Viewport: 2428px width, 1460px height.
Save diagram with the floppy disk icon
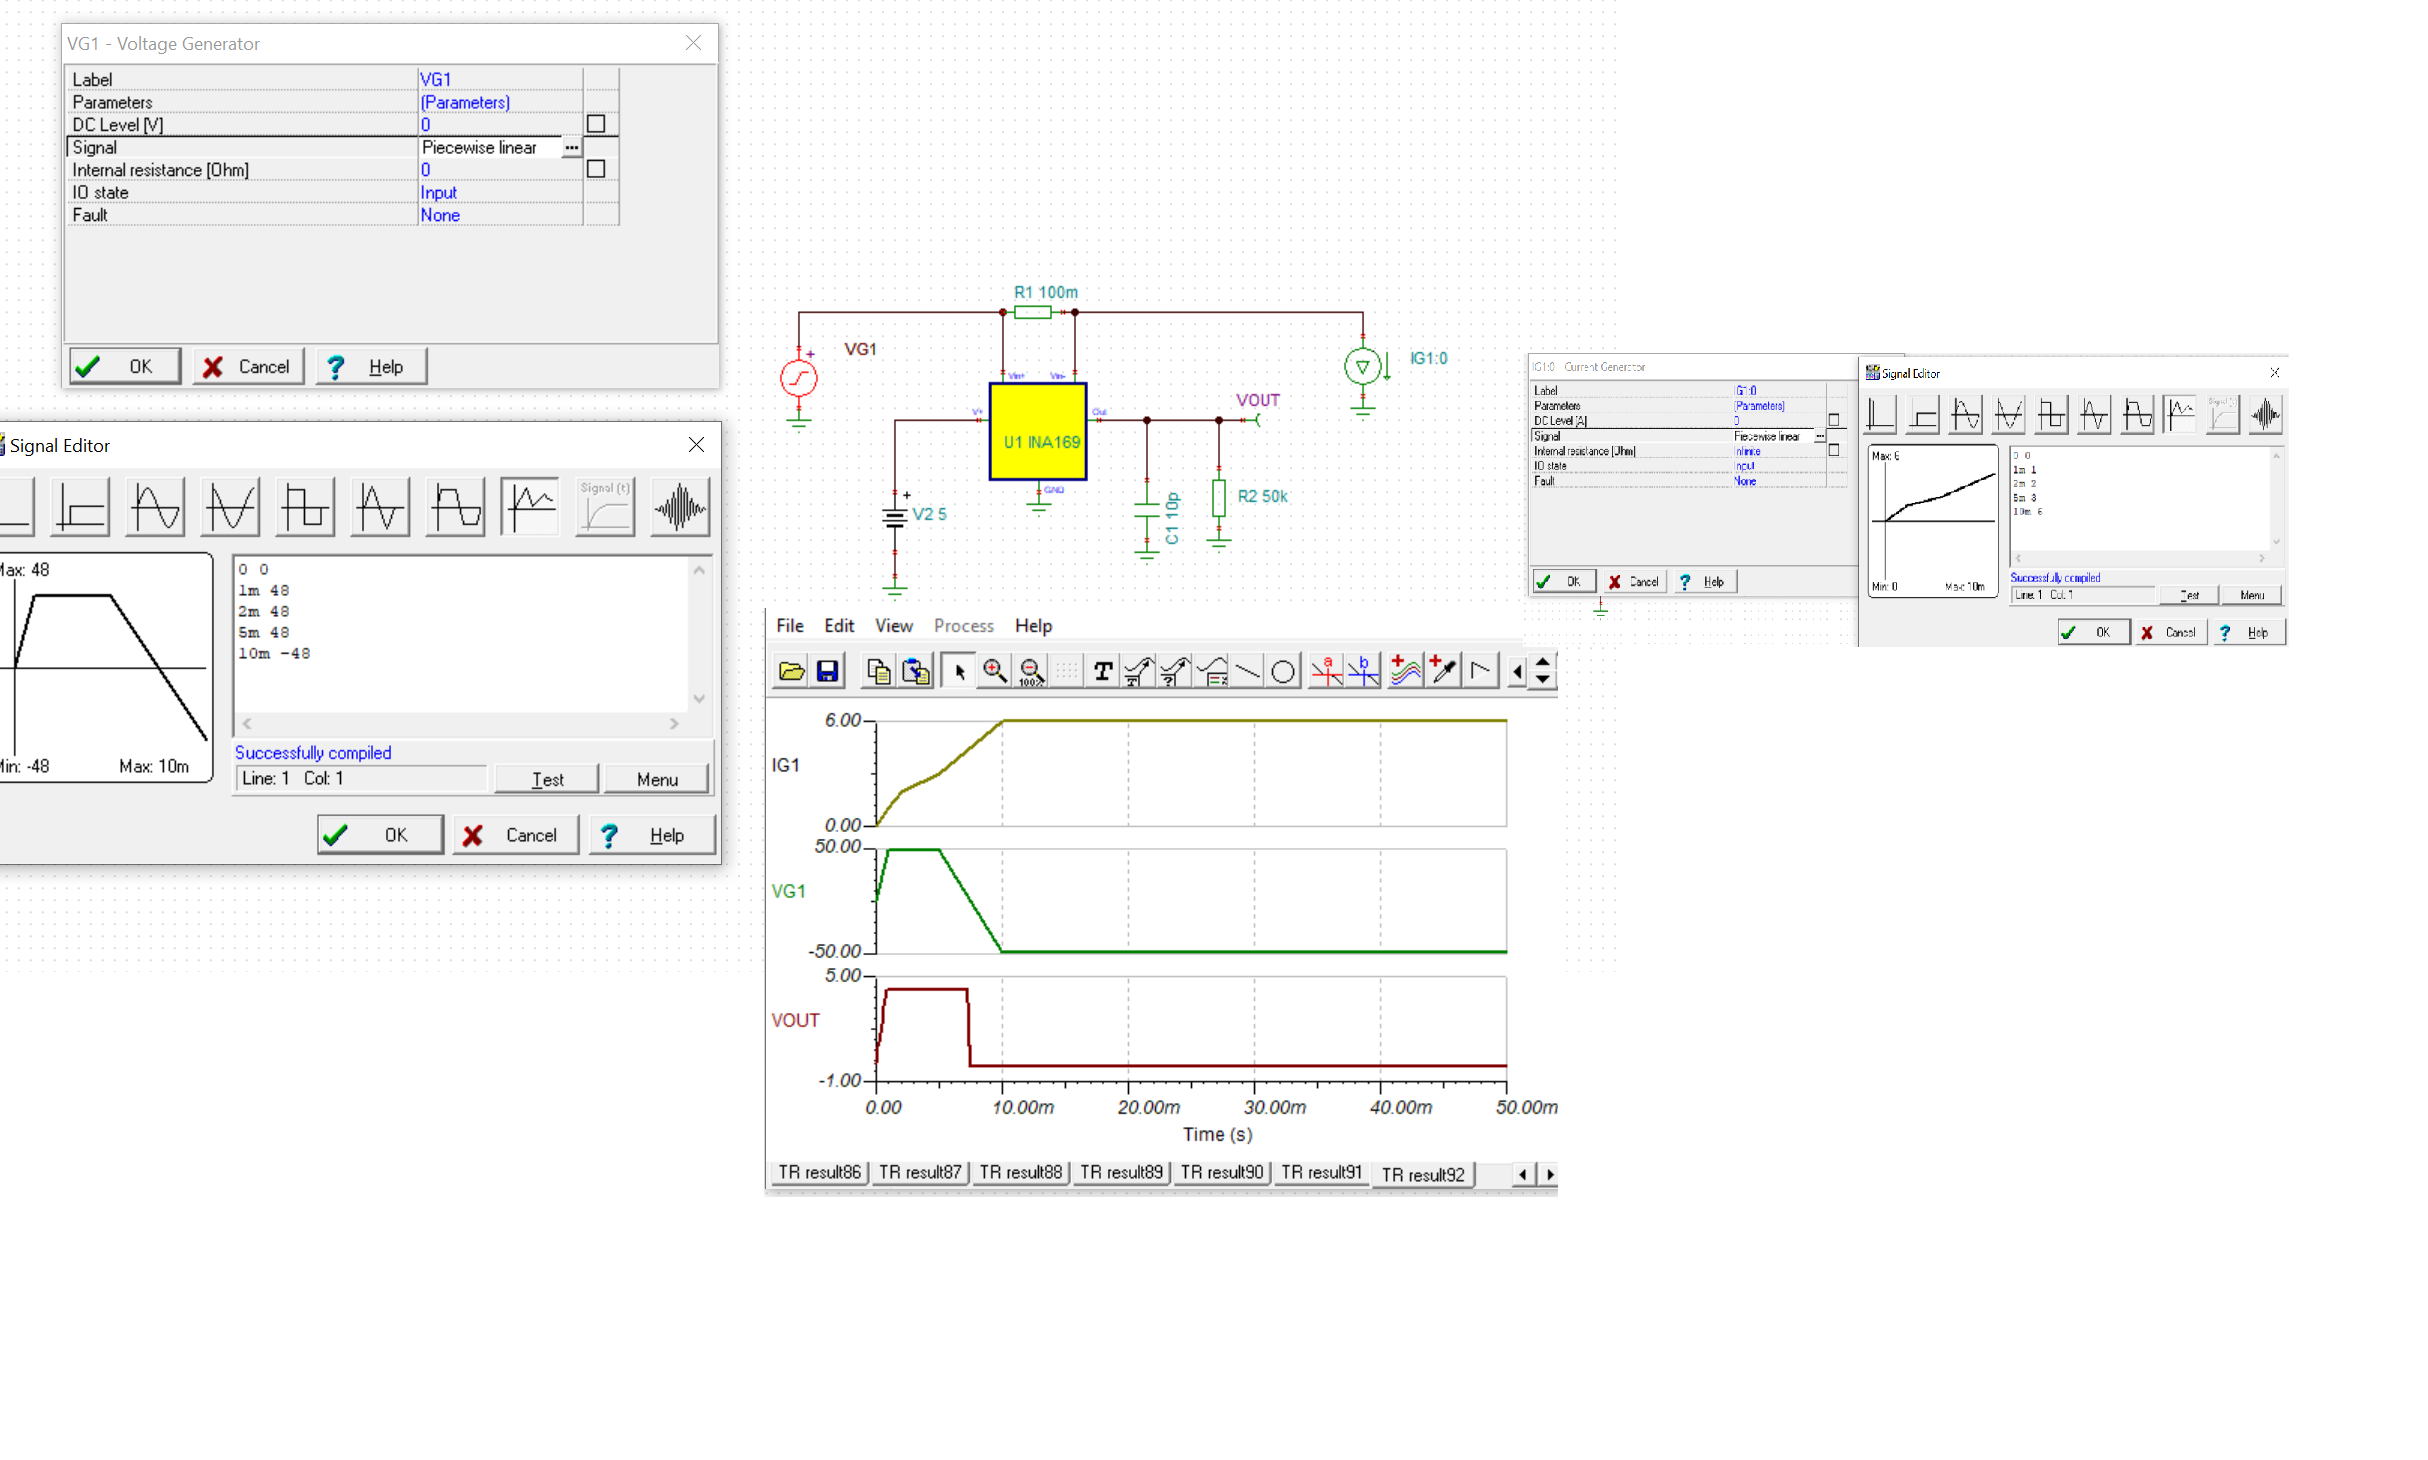(827, 671)
